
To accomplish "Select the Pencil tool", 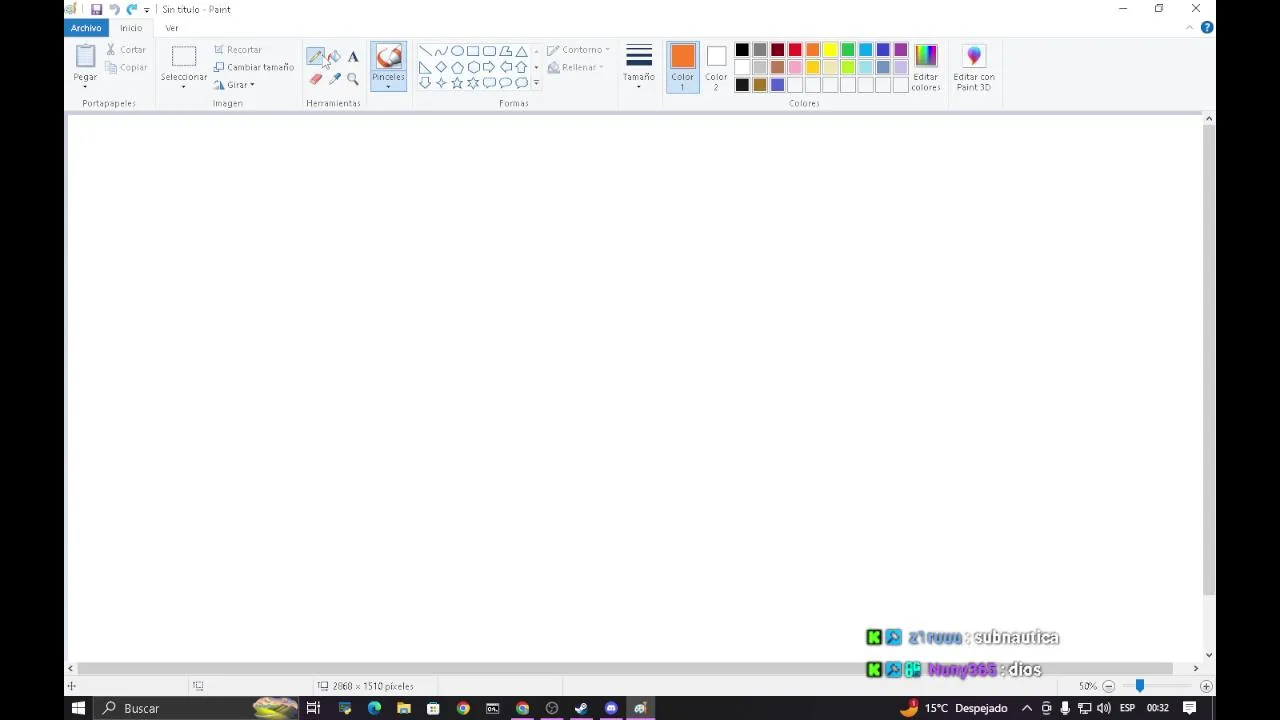I will 315,57.
